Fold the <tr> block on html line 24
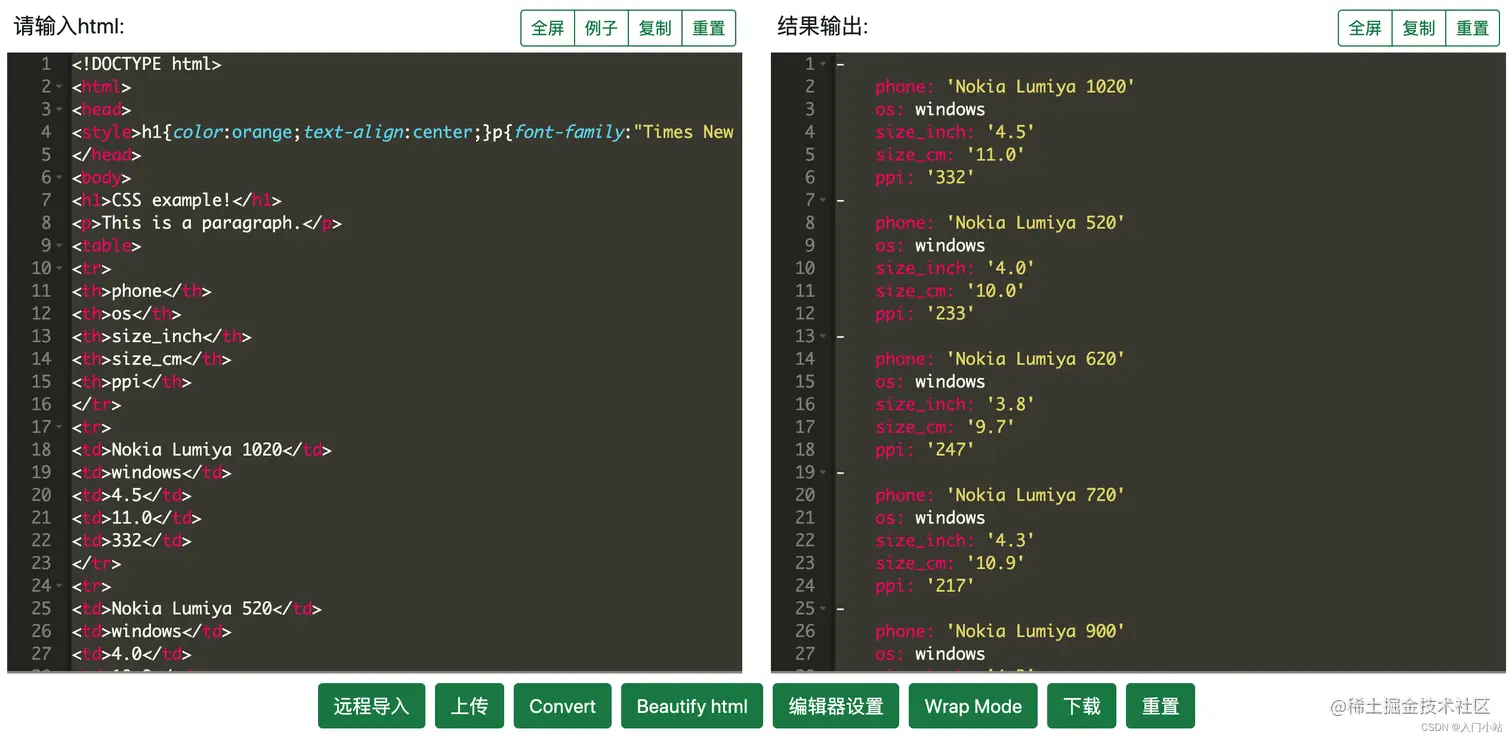This screenshot has height=738, width=1512. tap(60, 586)
